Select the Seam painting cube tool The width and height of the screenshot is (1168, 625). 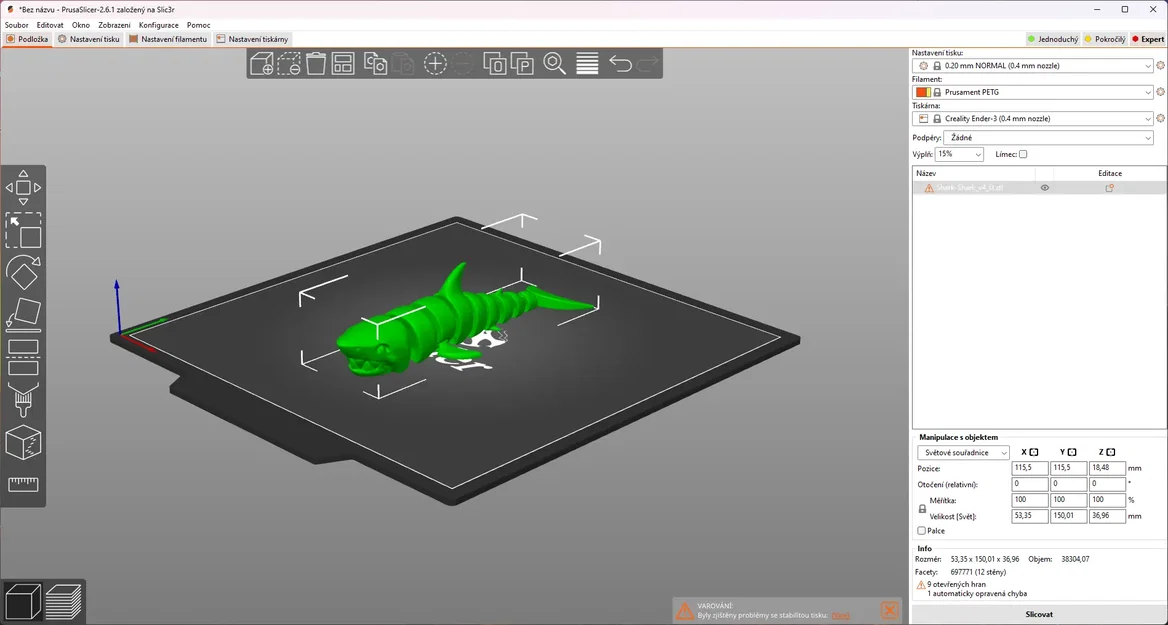click(x=23, y=442)
